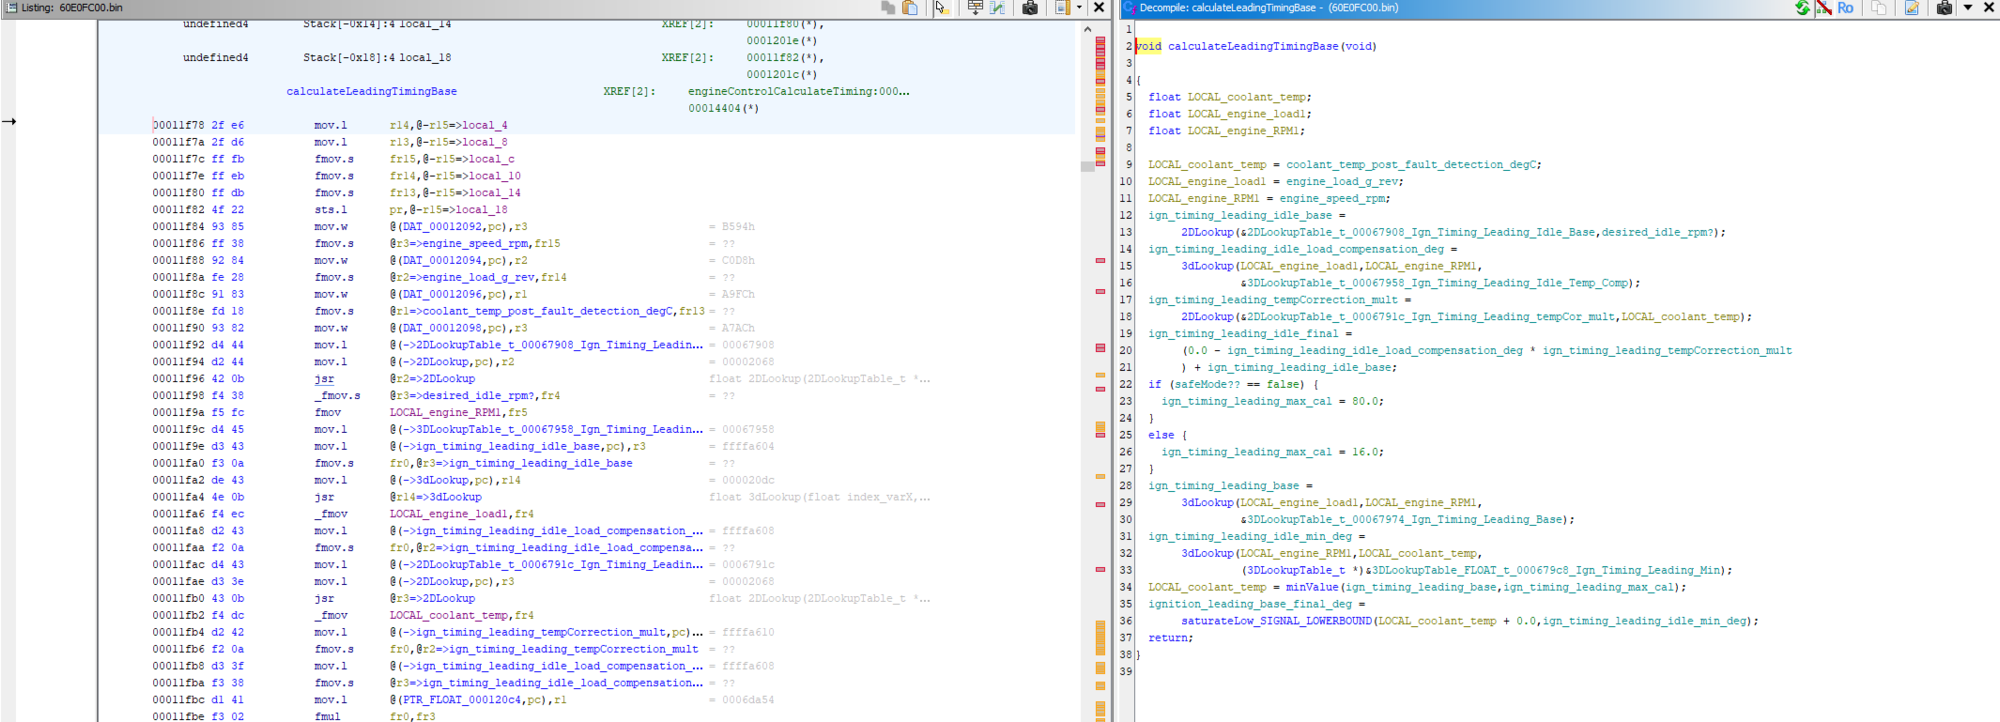Toggle the Ro read-only option
Screen dimensions: 2000x722
(1845, 8)
